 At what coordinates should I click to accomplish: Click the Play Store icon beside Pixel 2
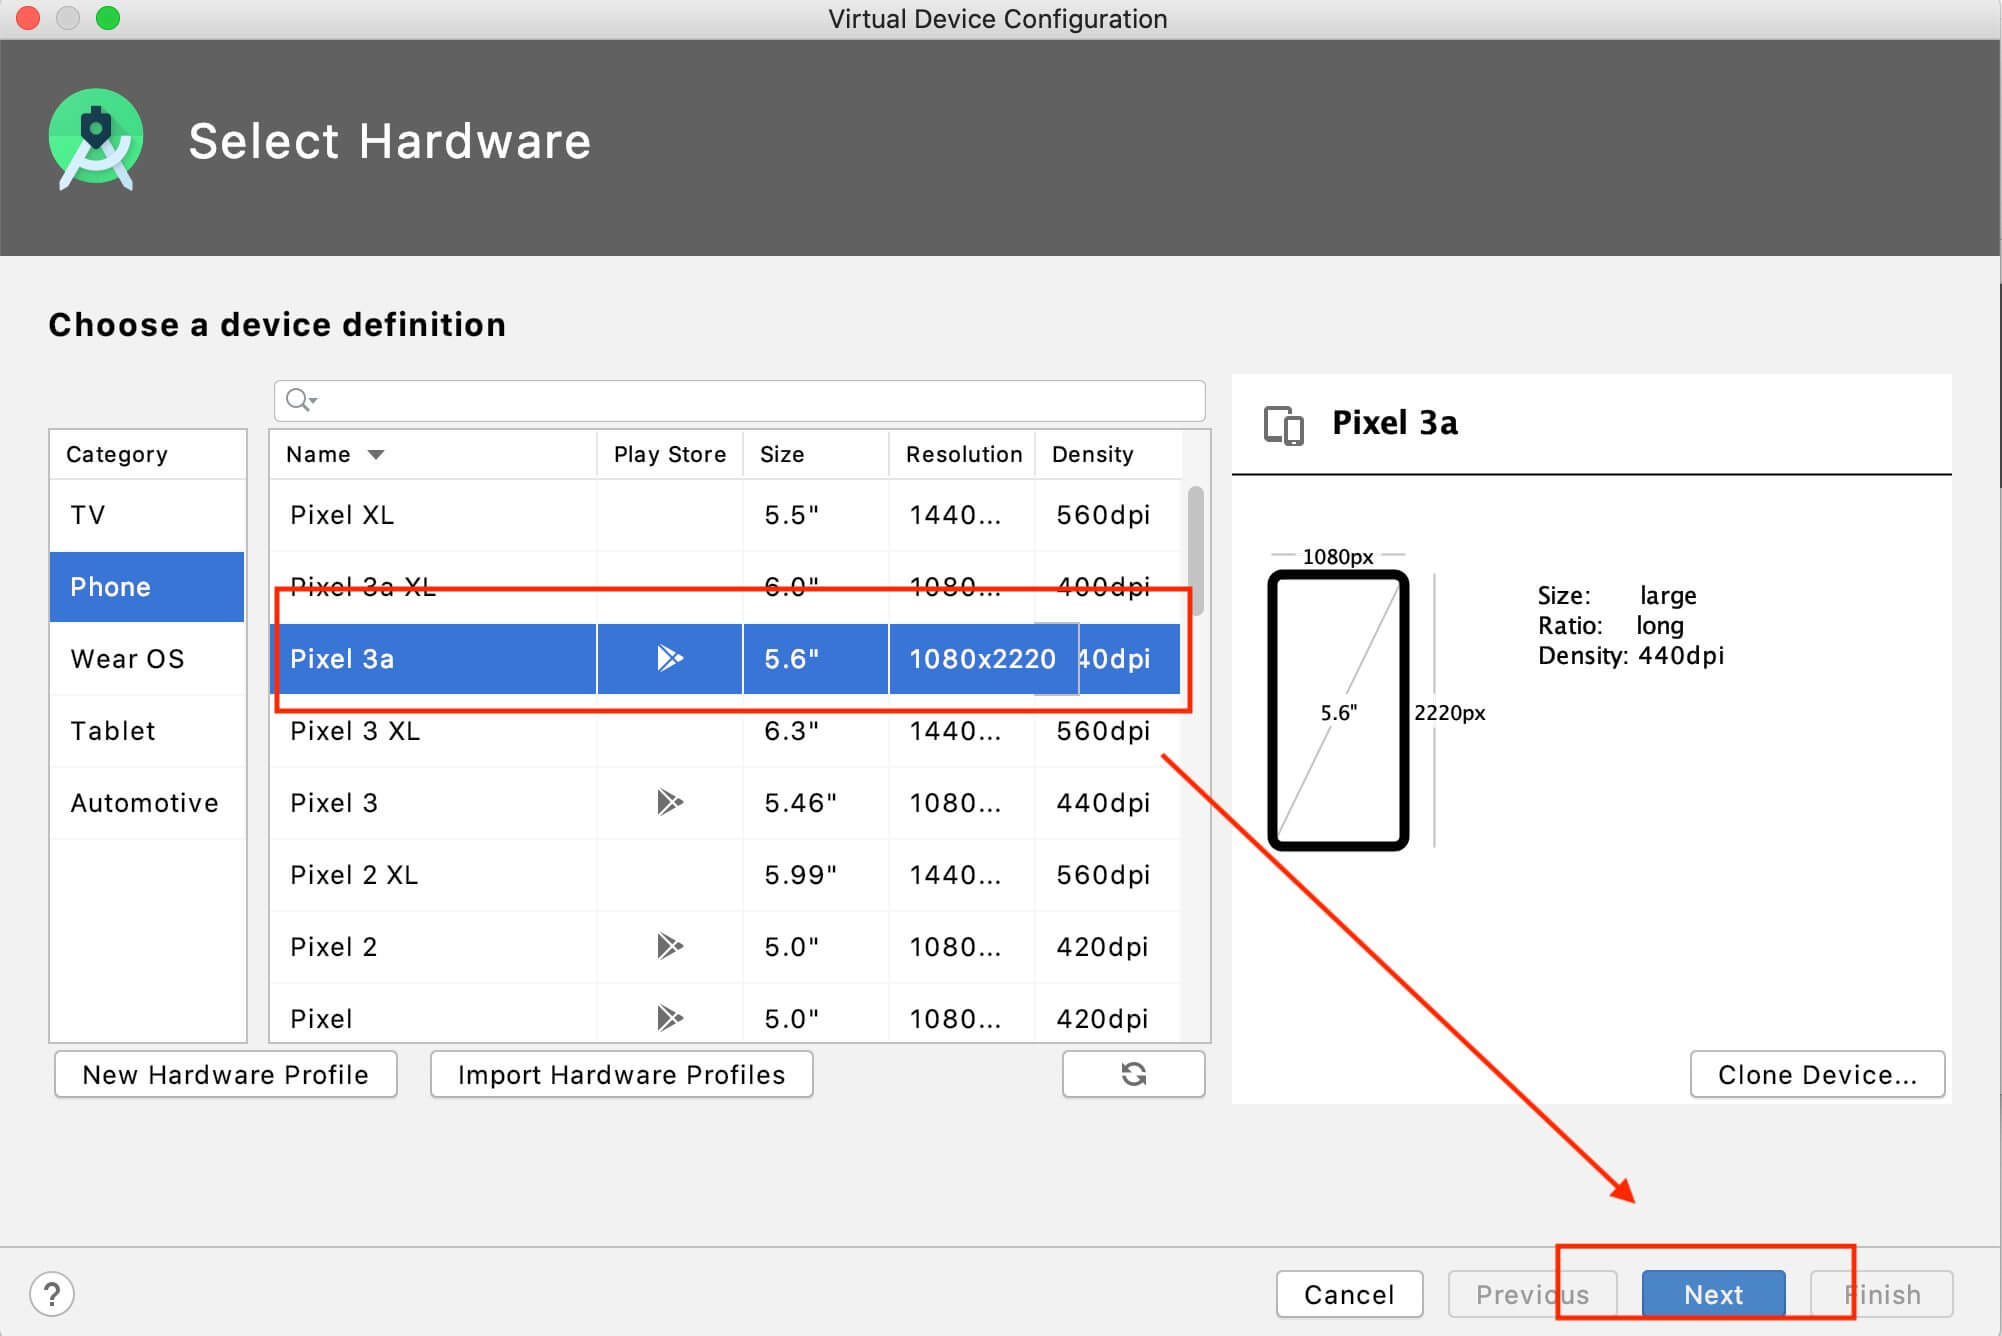point(669,946)
